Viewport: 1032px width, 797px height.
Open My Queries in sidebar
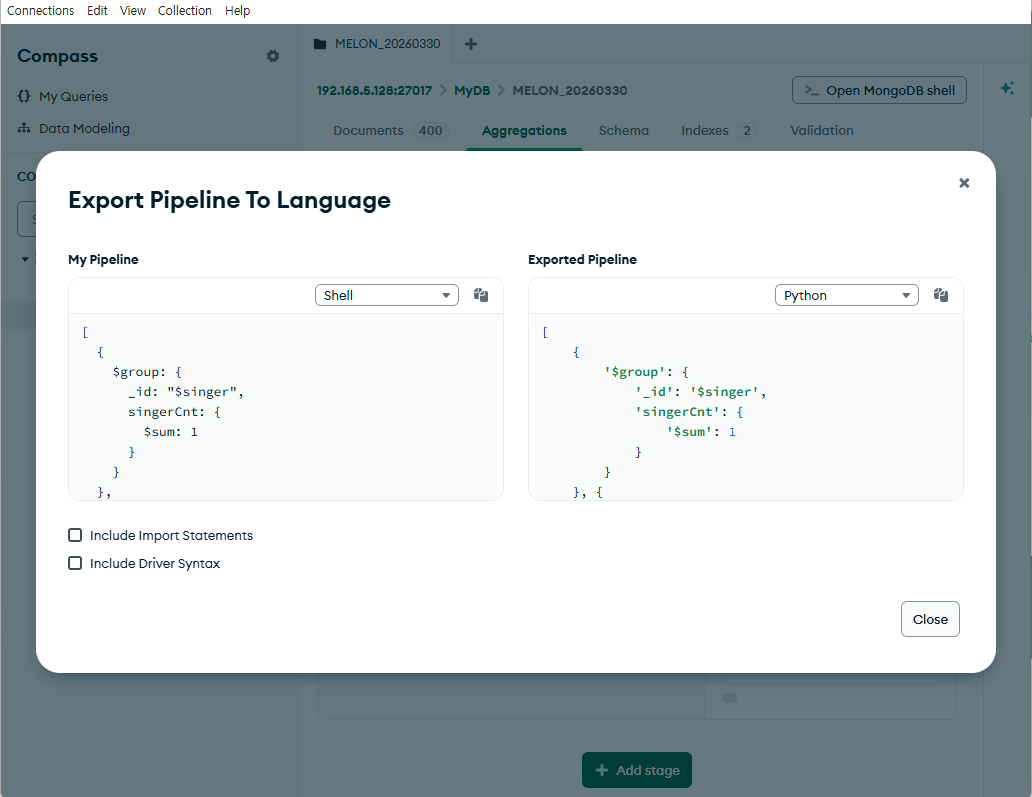click(x=73, y=96)
